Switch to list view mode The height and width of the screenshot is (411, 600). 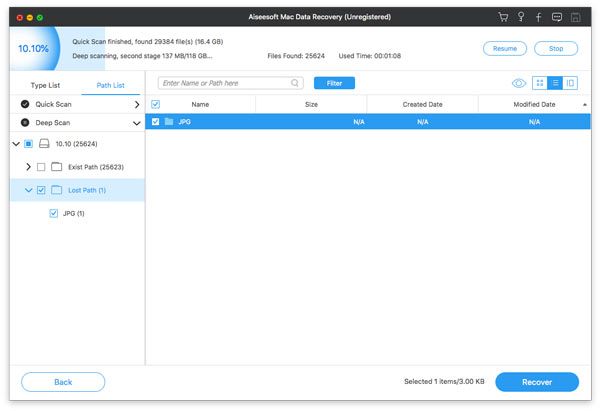pos(555,83)
